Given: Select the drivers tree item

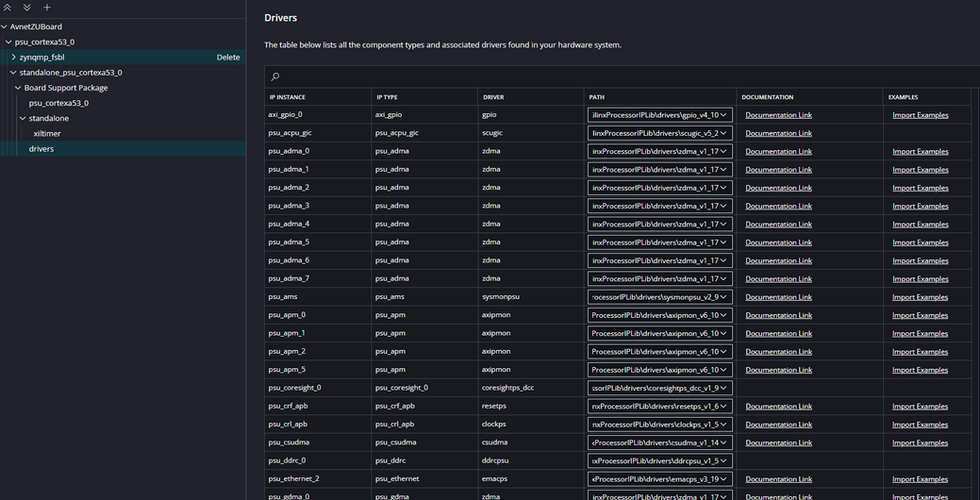Looking at the screenshot, I should [x=41, y=149].
